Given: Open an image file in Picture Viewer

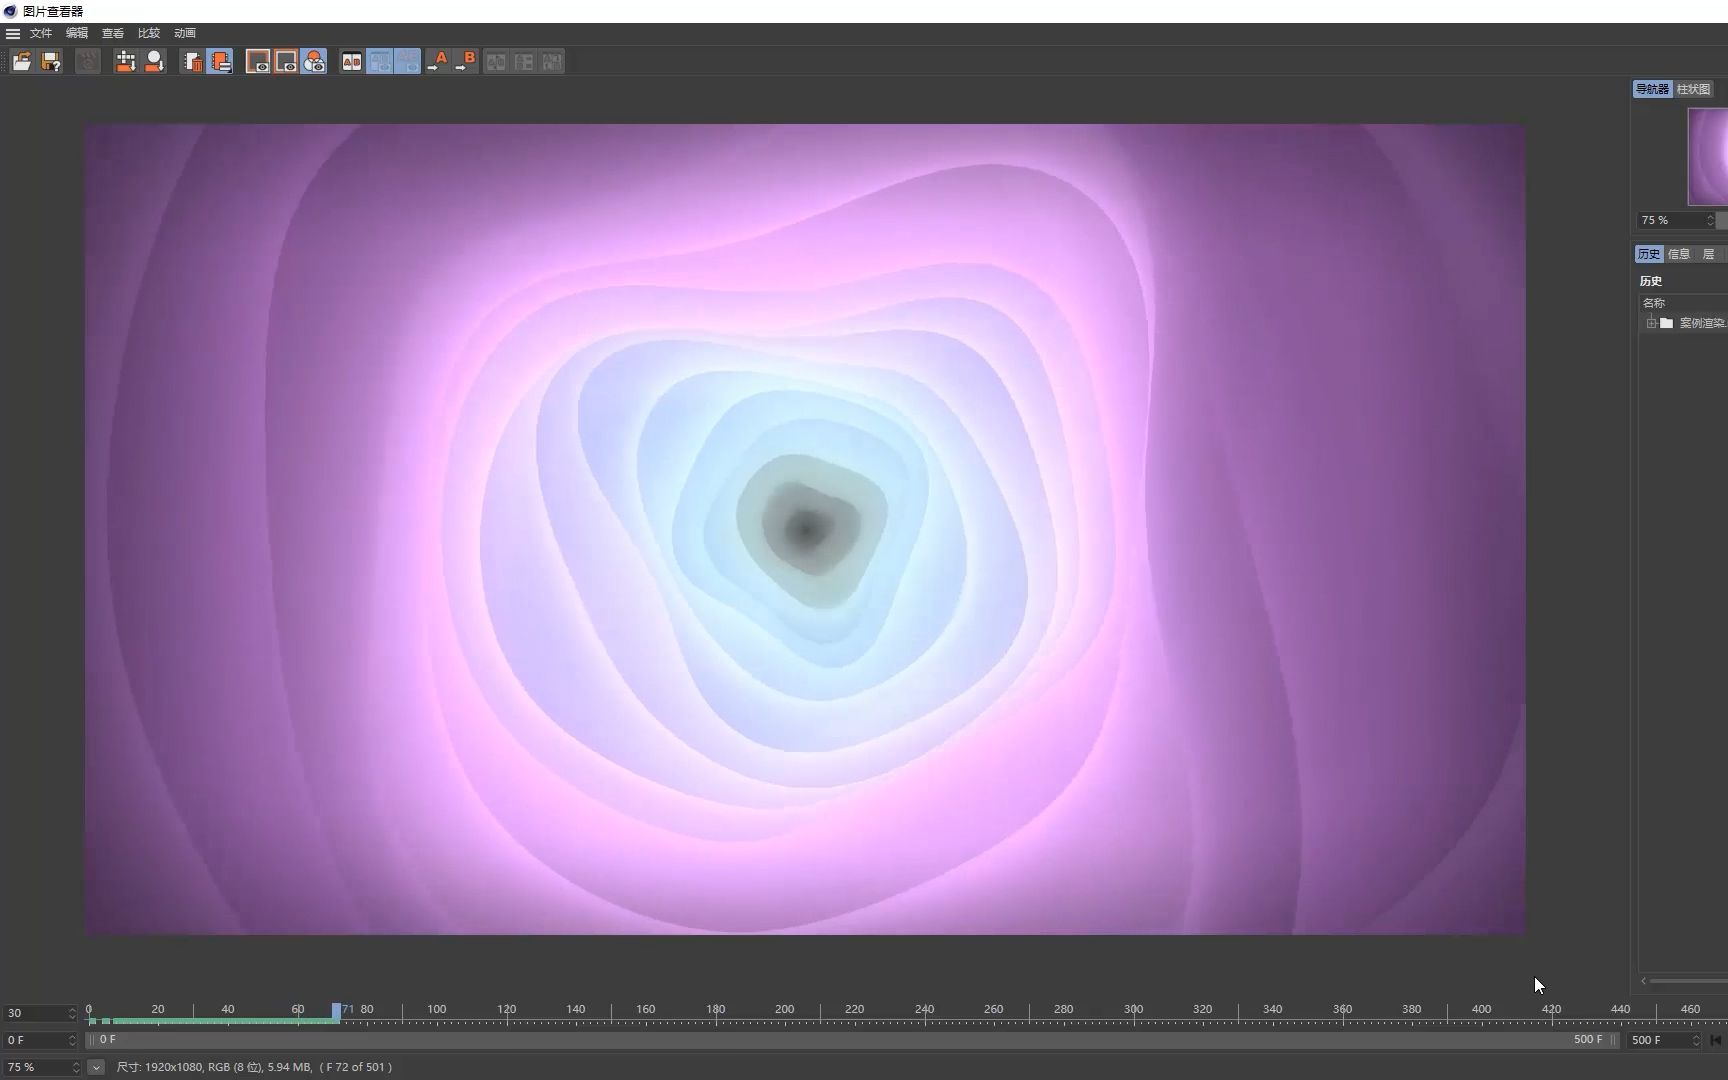Looking at the screenshot, I should click(21, 61).
